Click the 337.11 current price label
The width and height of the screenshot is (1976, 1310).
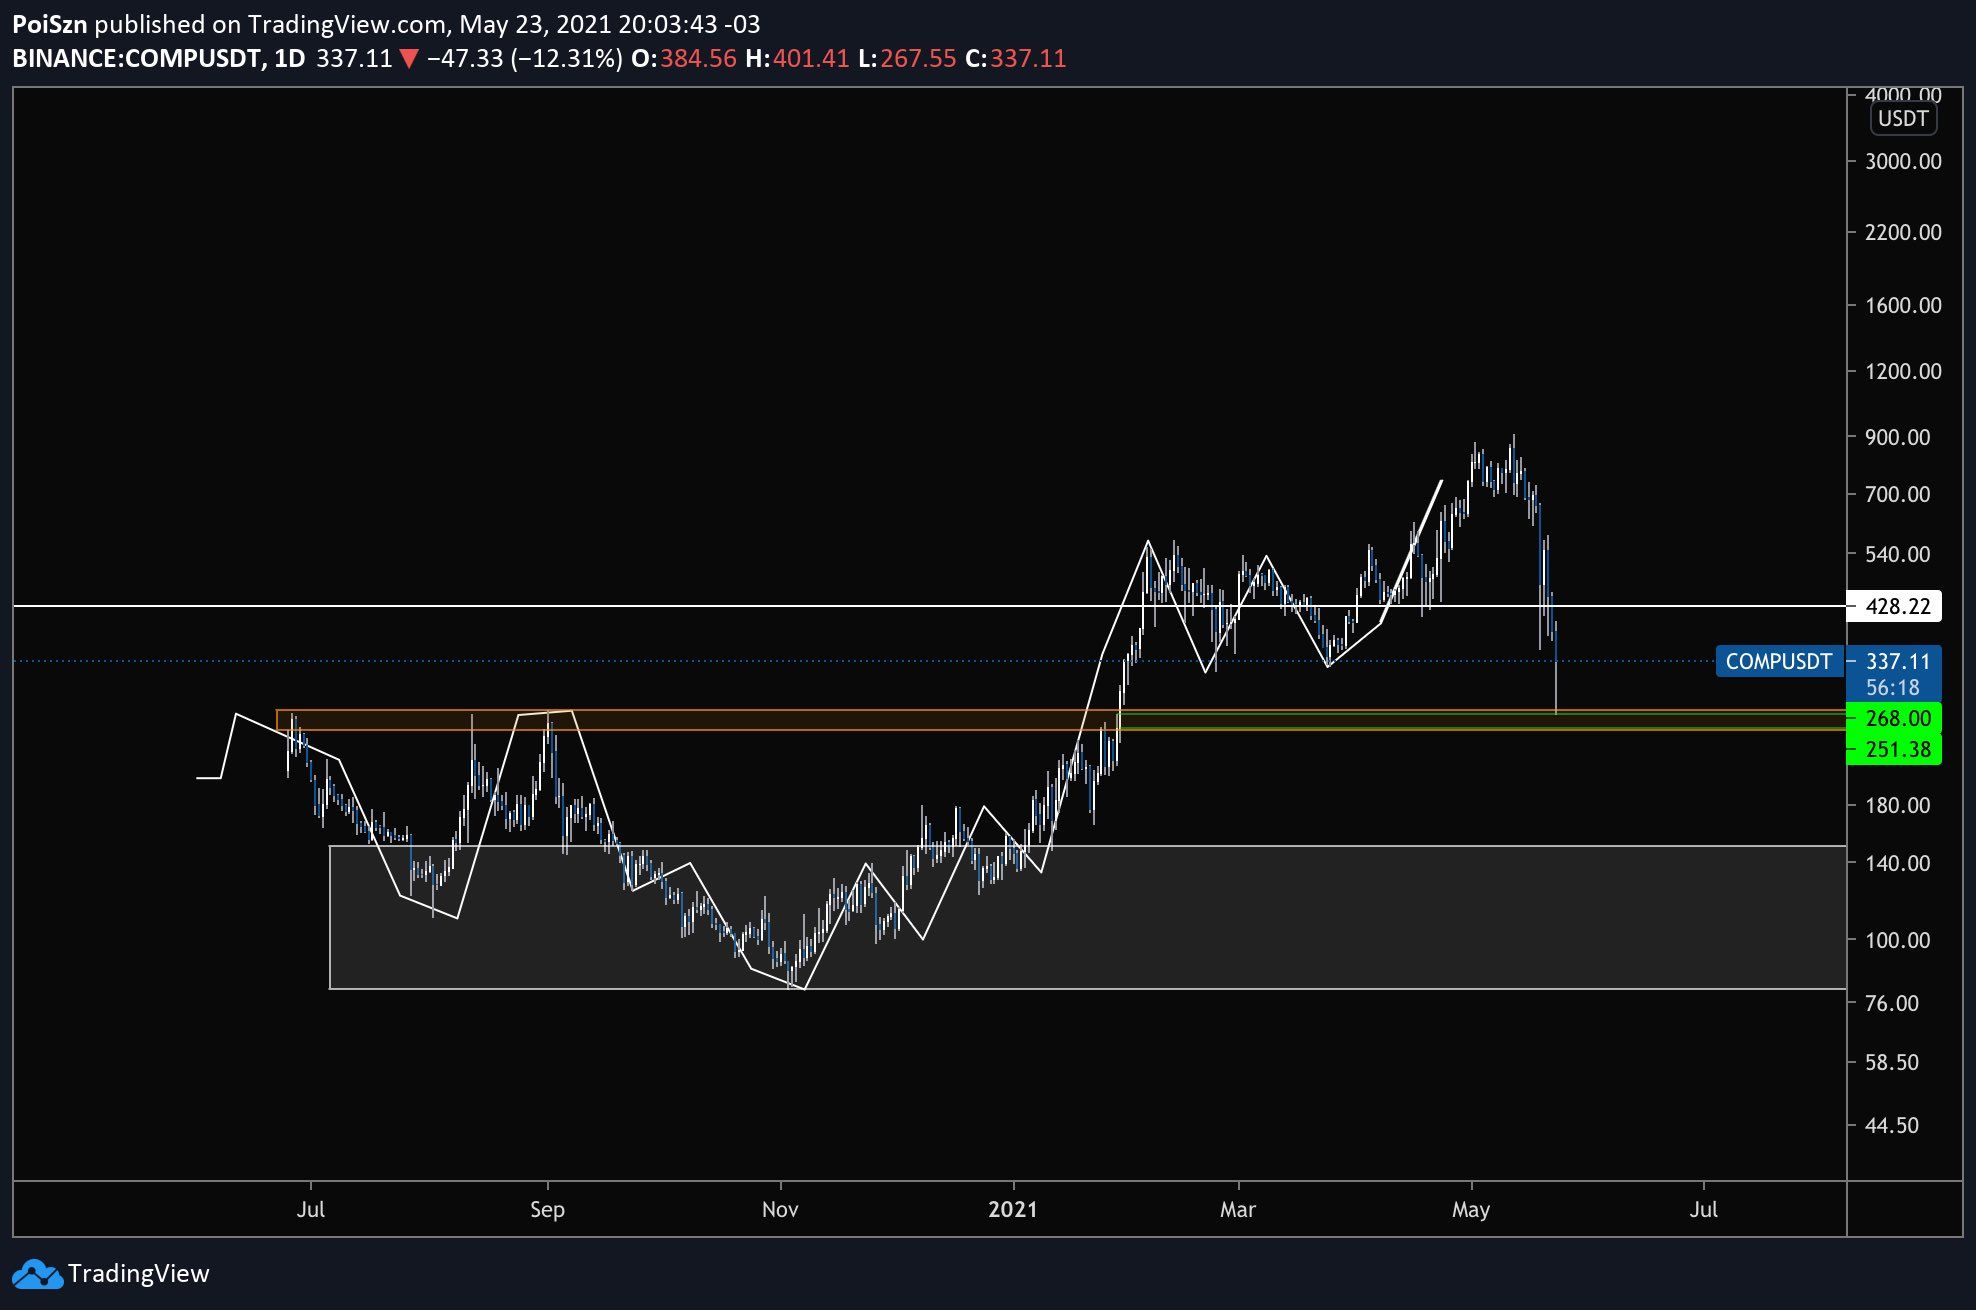coord(1897,661)
